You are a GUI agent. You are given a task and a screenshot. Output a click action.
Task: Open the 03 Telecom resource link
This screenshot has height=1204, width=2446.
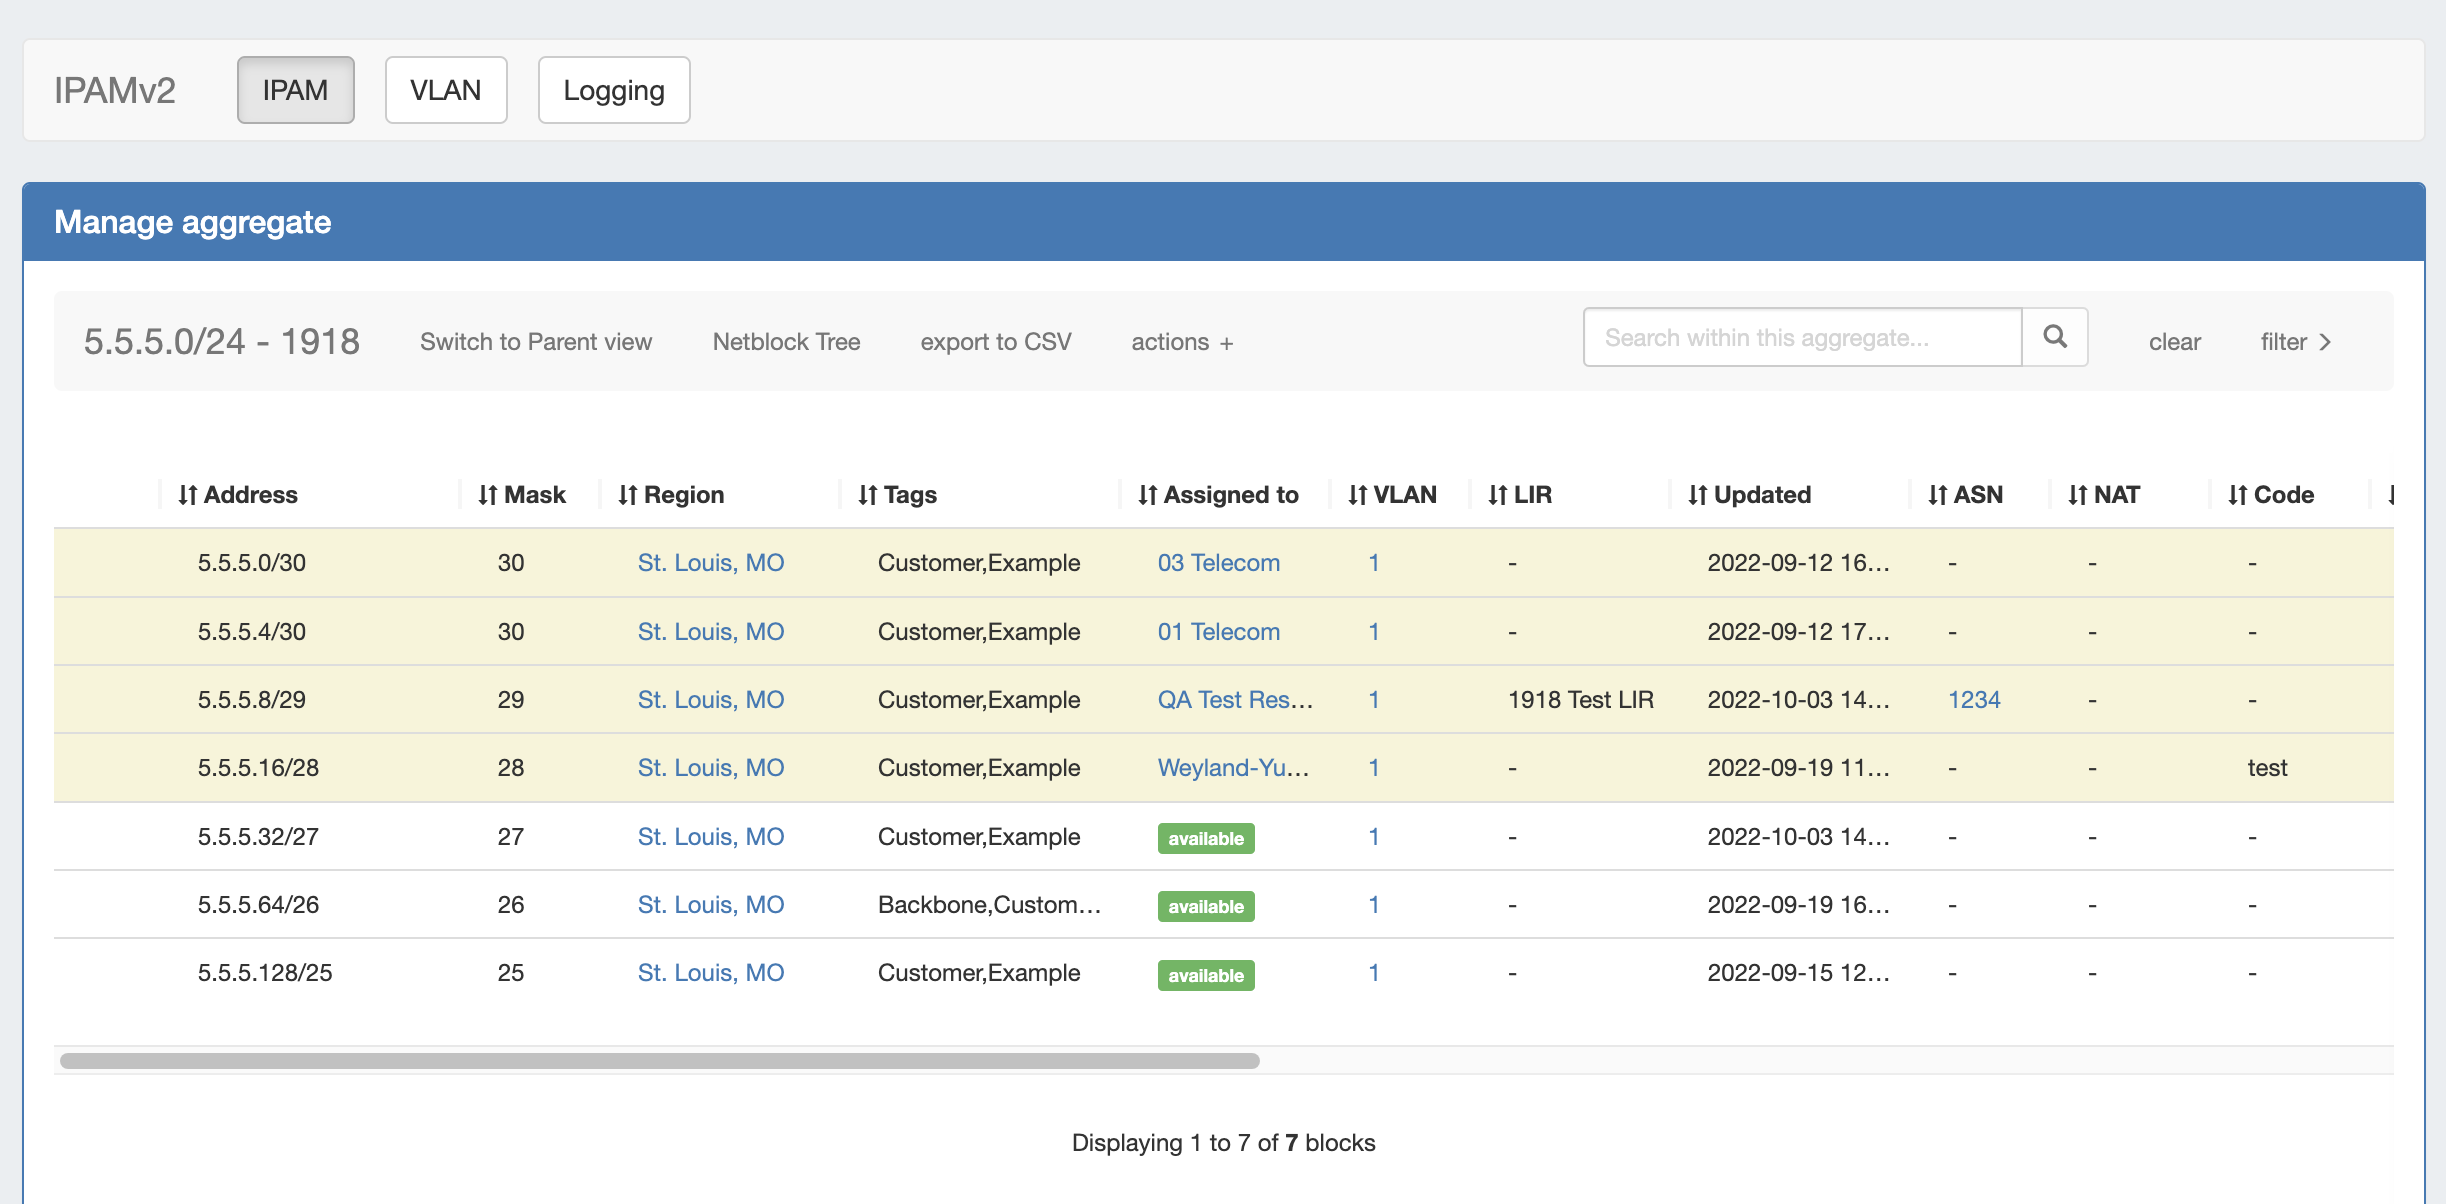[x=1218, y=563]
